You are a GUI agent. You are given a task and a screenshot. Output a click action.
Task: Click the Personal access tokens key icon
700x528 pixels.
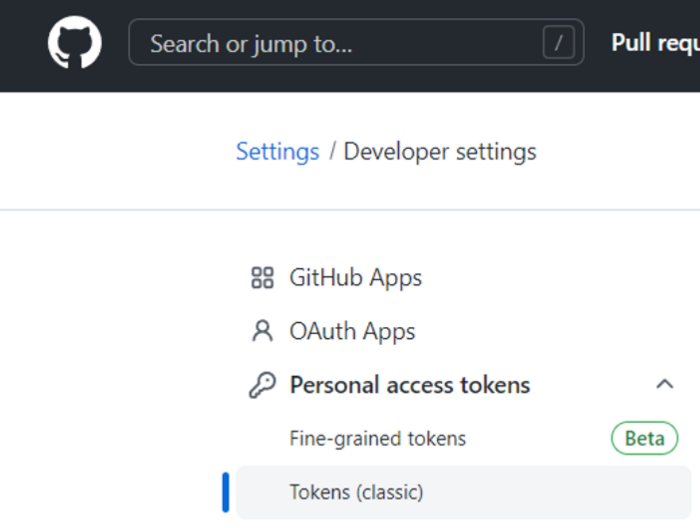click(x=262, y=385)
